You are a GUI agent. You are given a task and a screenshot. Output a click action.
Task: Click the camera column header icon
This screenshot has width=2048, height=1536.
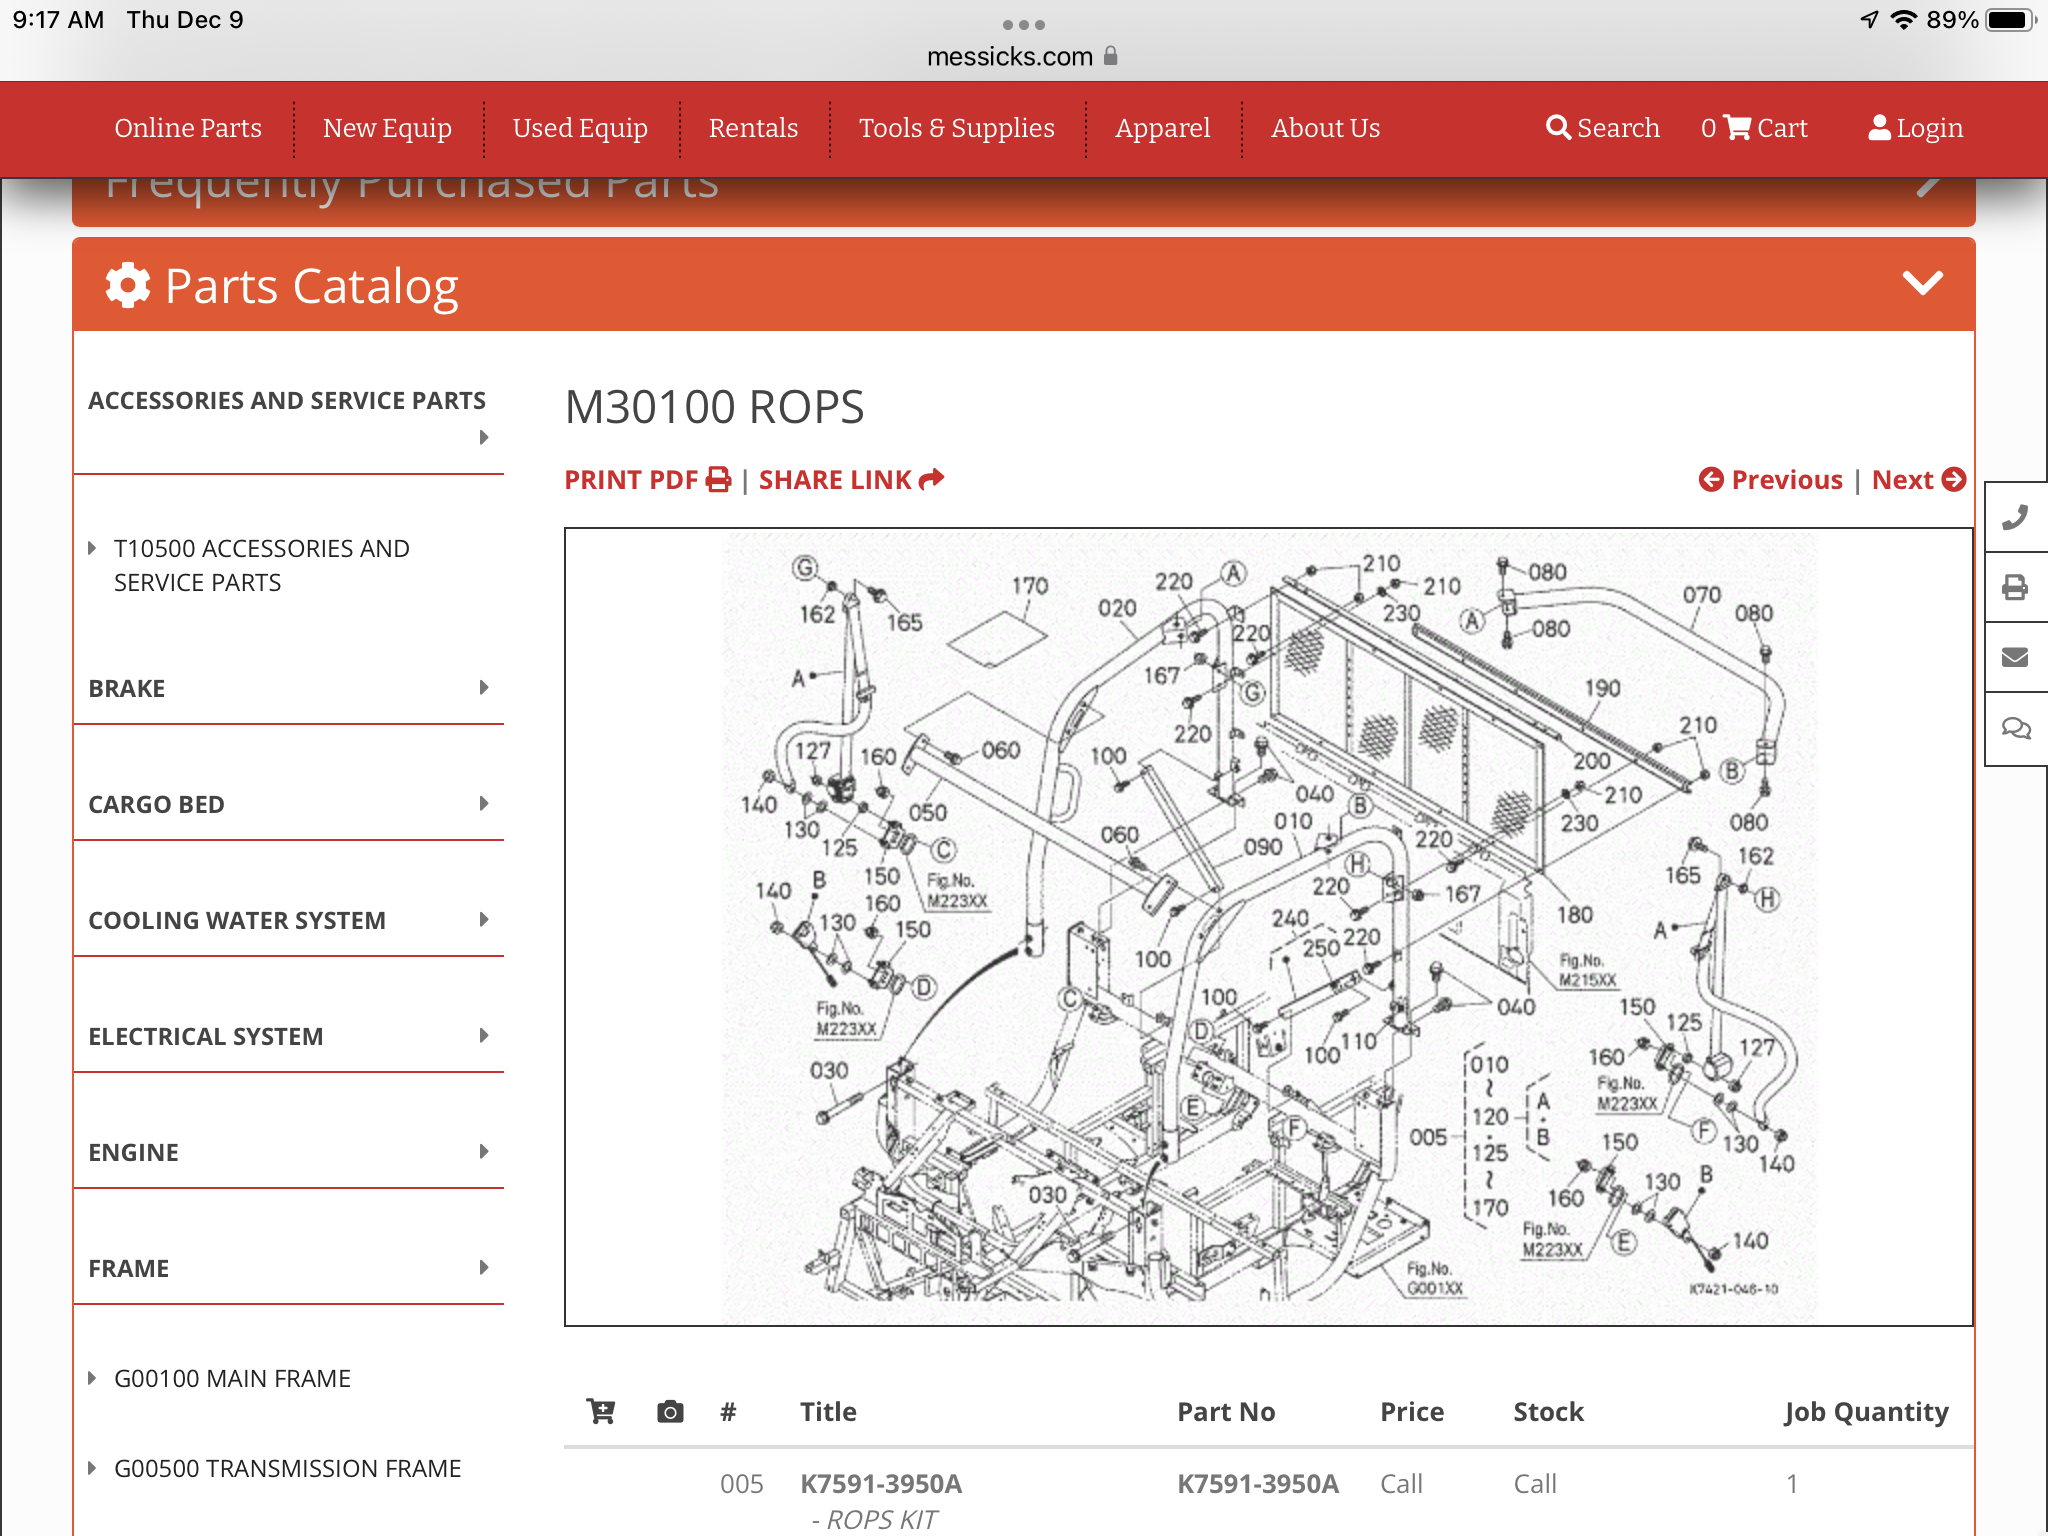tap(670, 1411)
